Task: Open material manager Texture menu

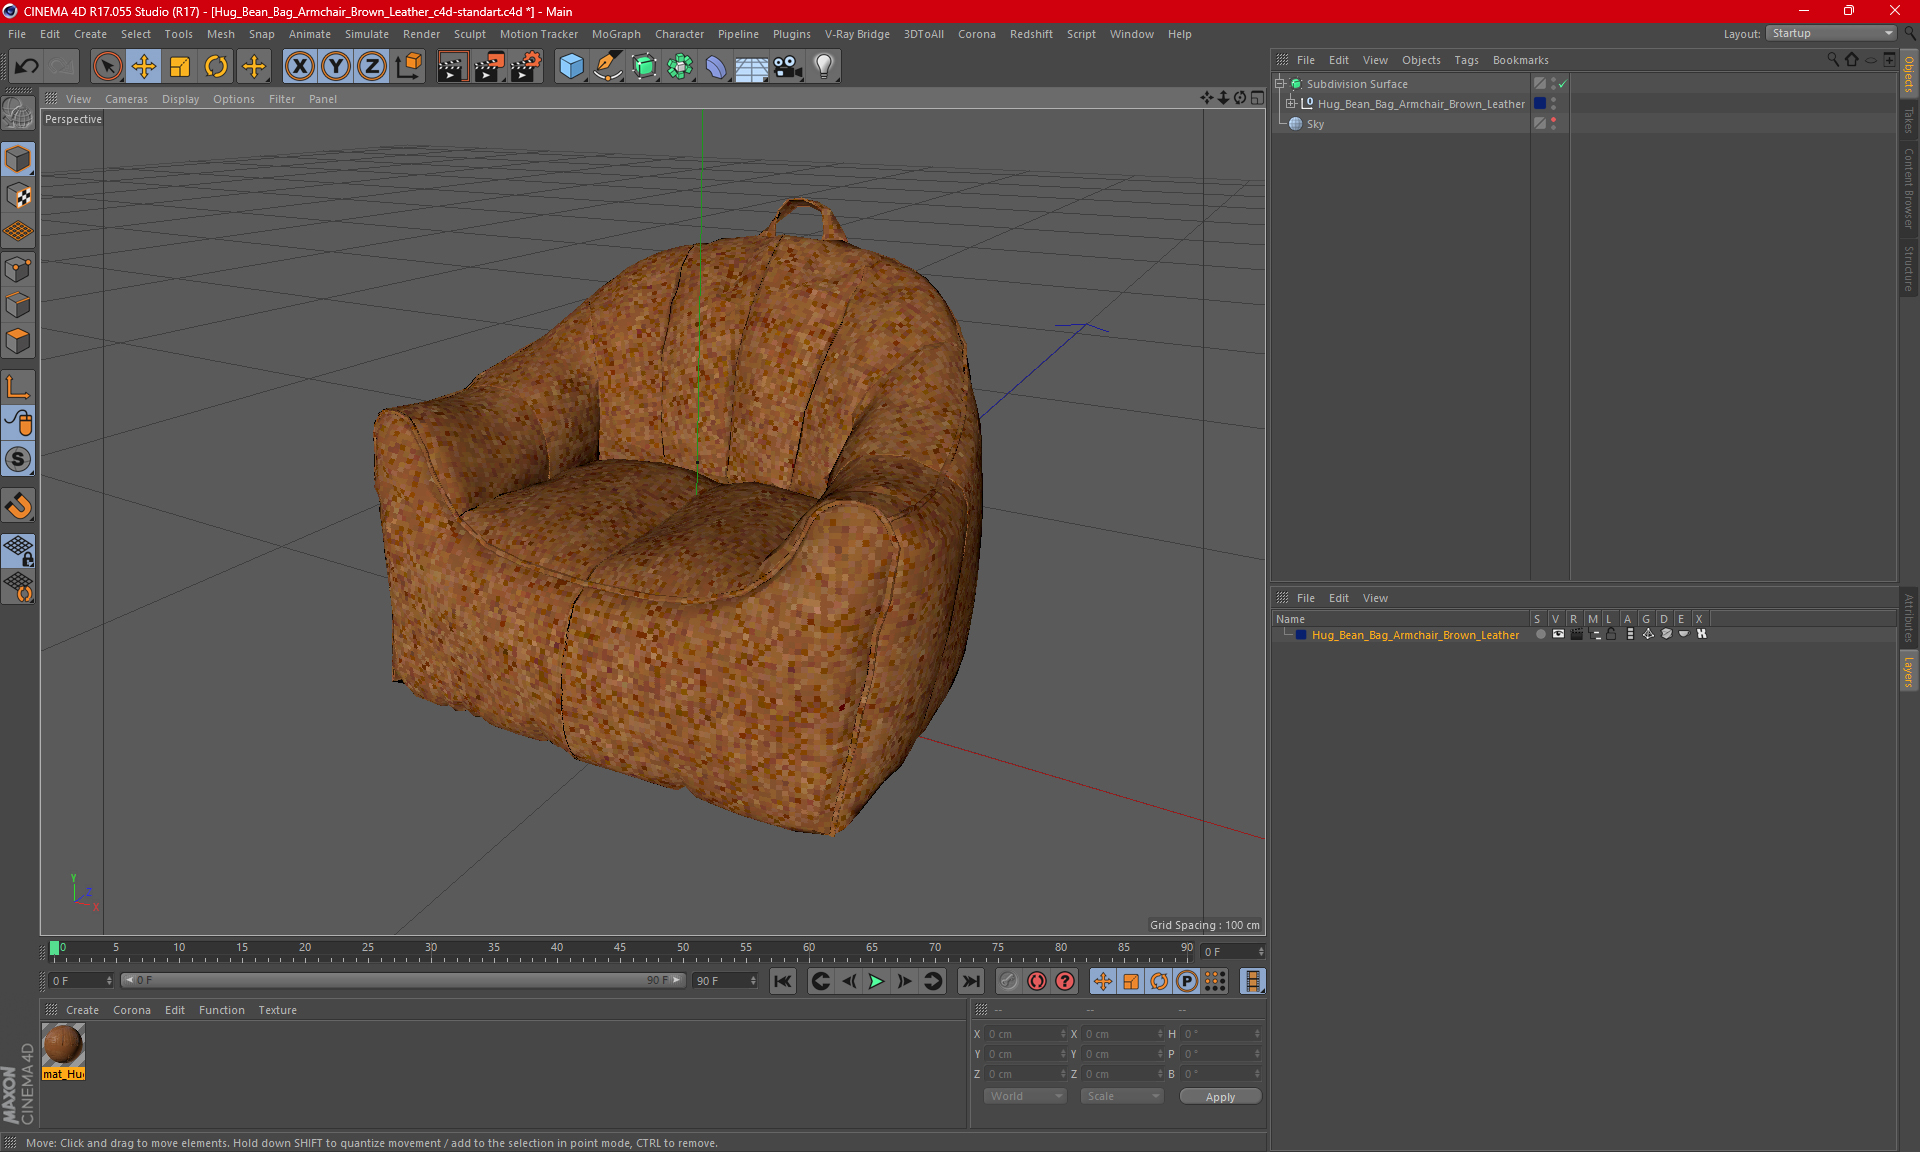Action: click(x=277, y=1010)
